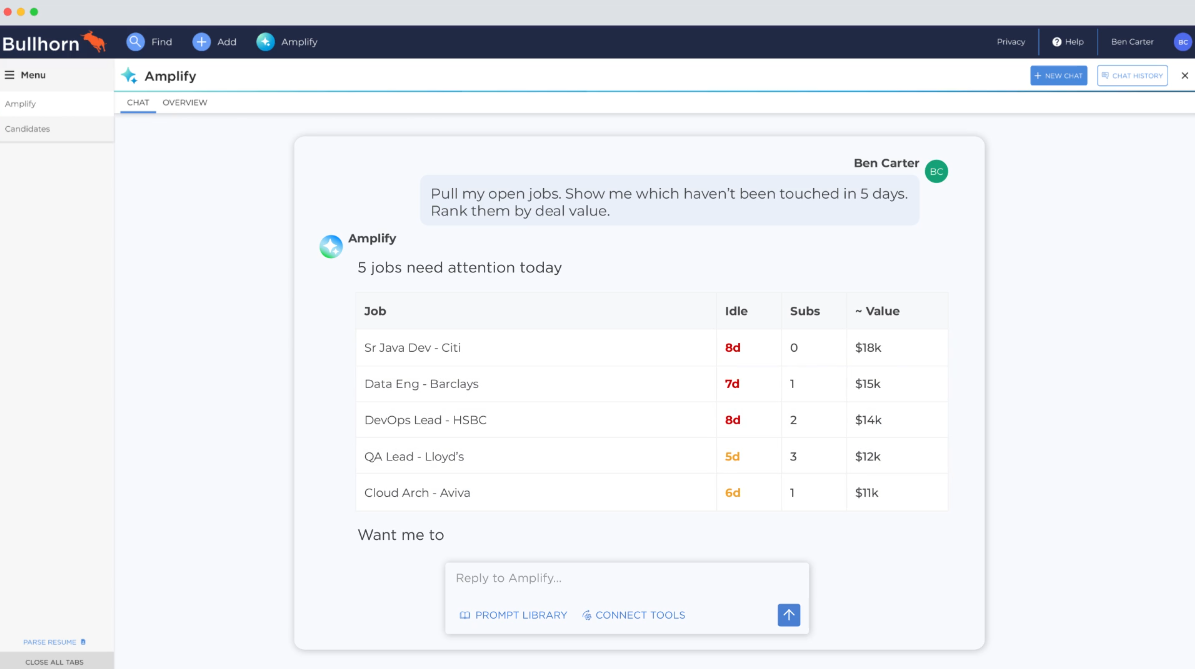Viewport: 1195px width, 669px height.
Task: Click the Amplify avatar in chat
Action: coord(331,246)
